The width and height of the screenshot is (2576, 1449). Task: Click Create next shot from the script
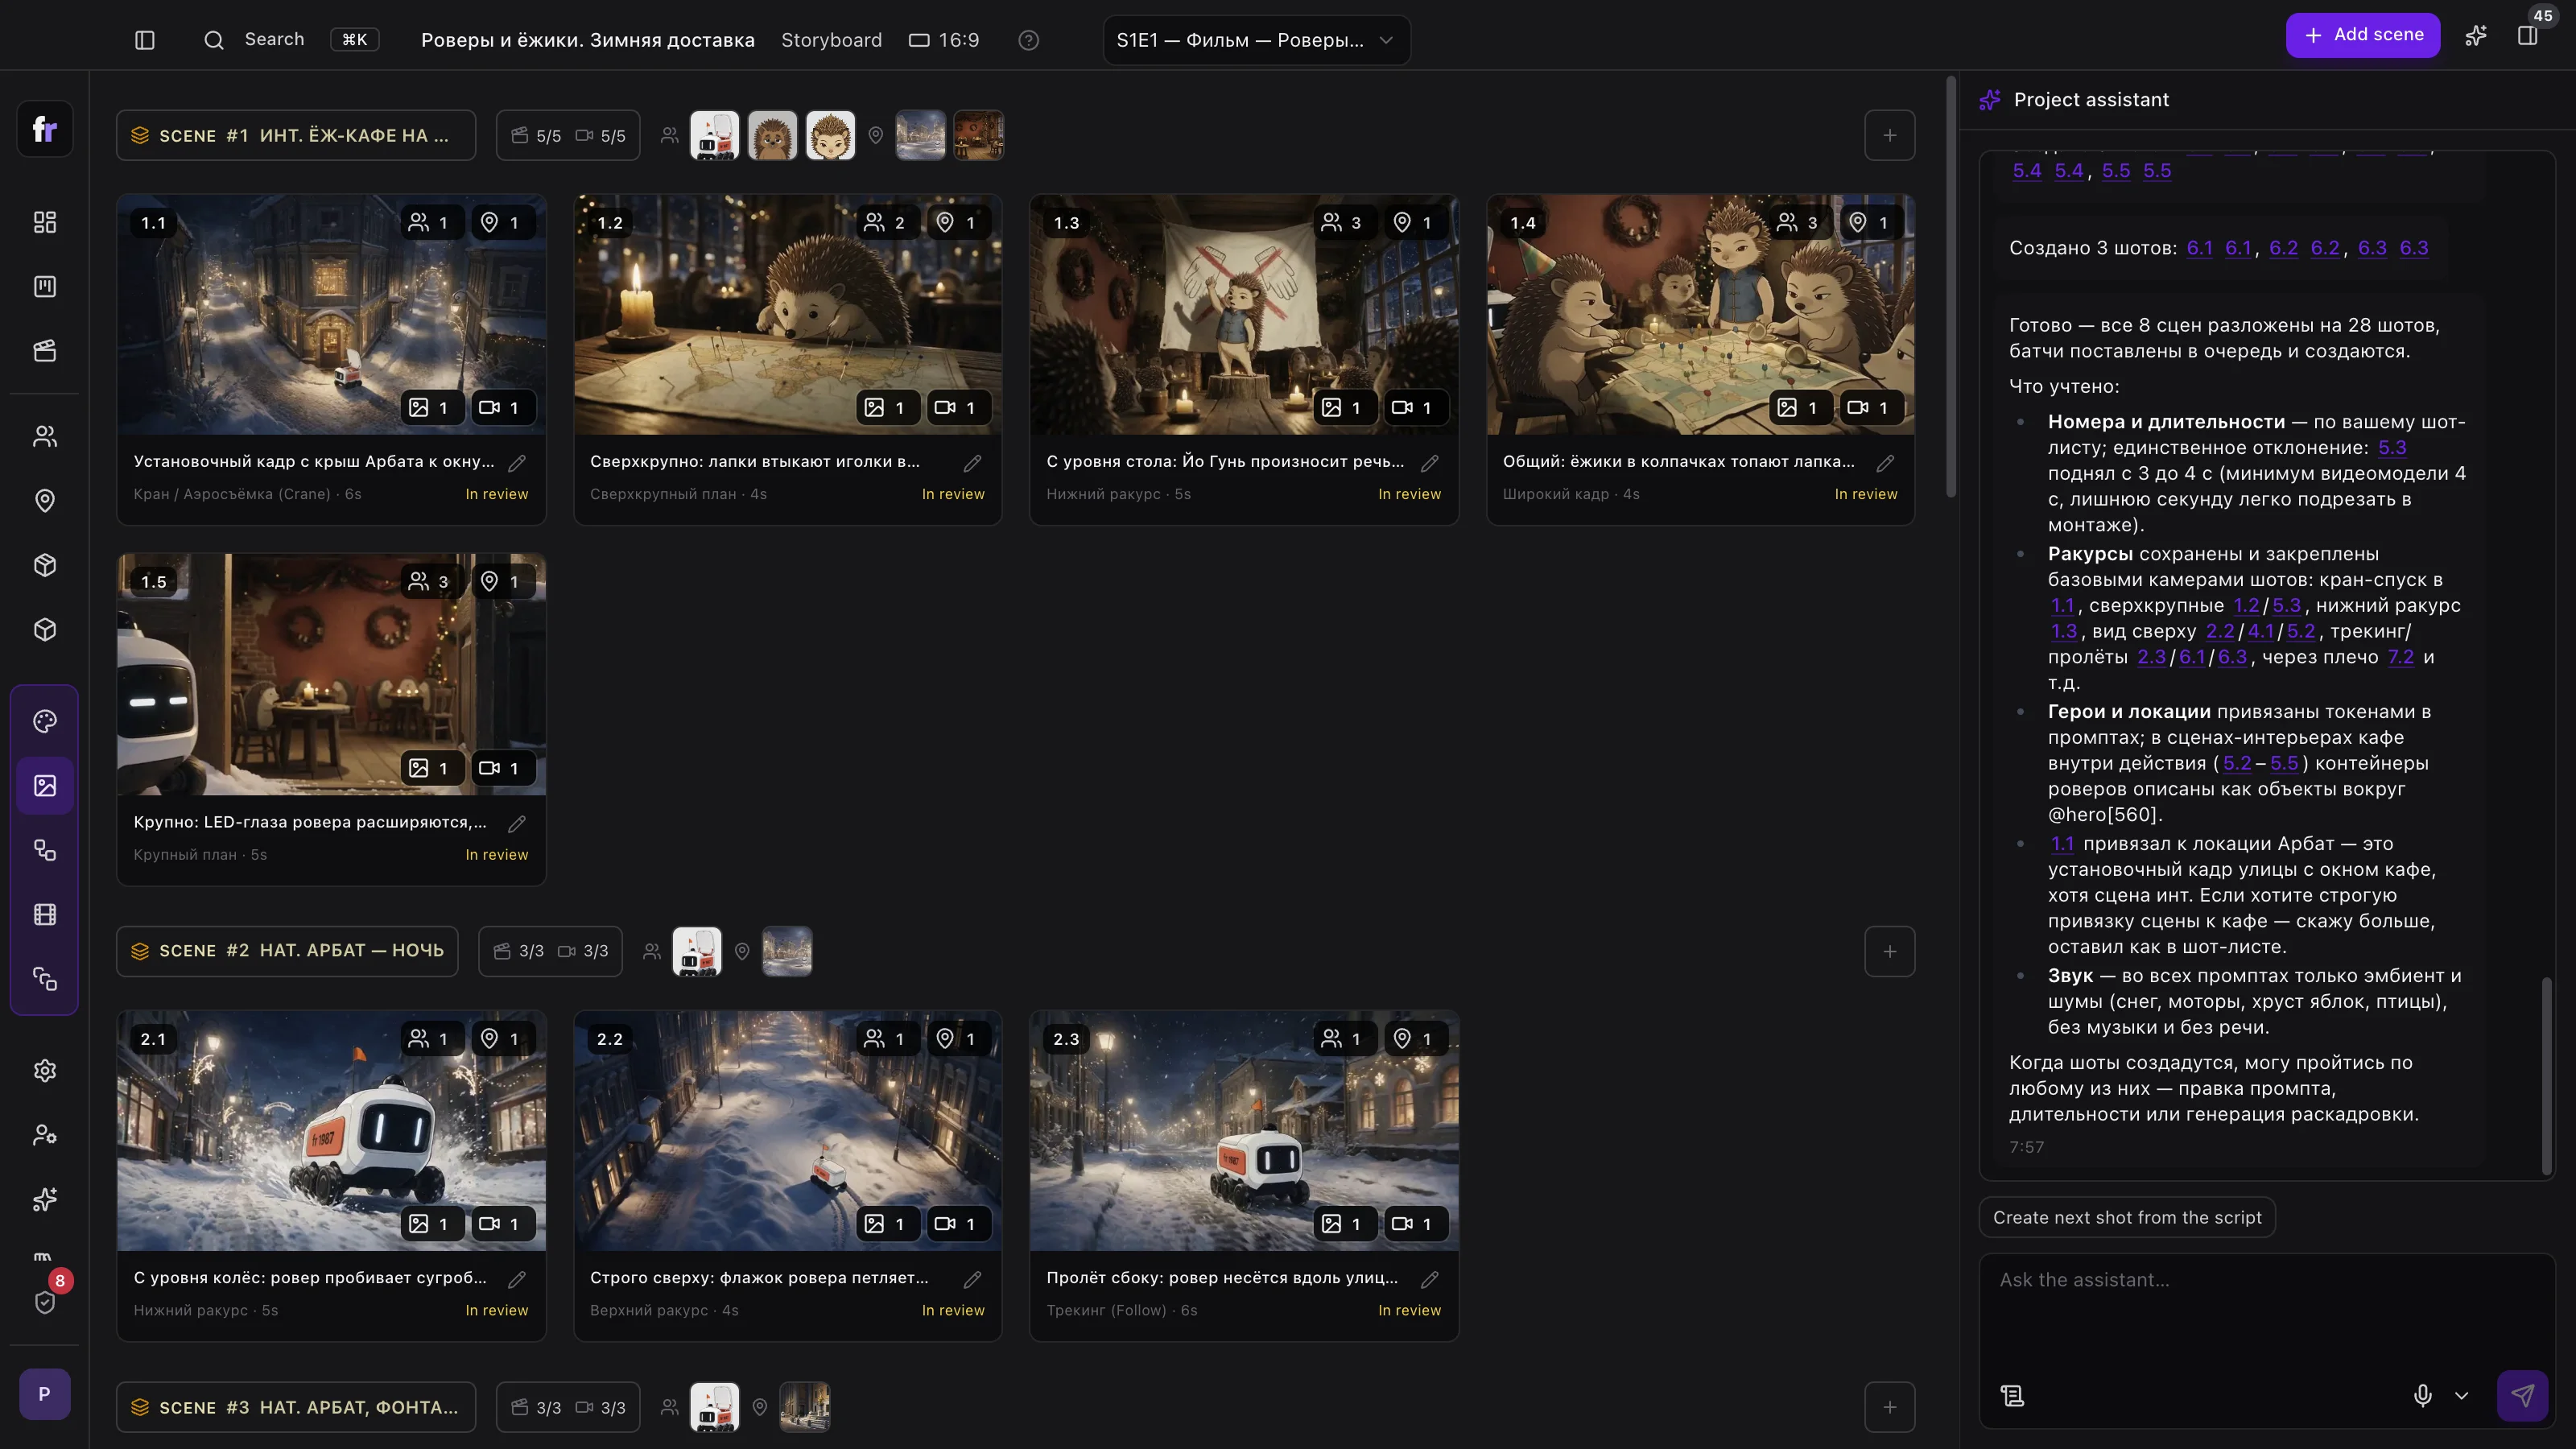point(2127,1217)
